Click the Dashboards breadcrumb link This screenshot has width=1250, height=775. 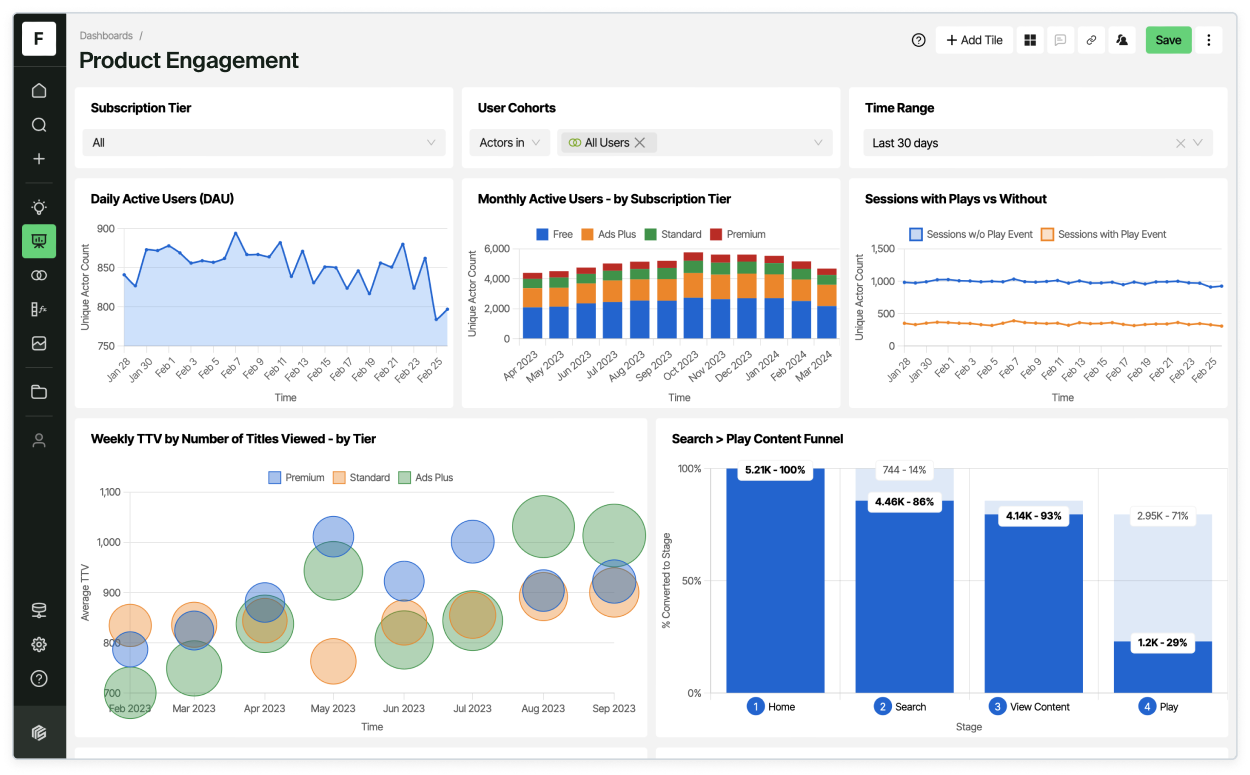tap(106, 35)
